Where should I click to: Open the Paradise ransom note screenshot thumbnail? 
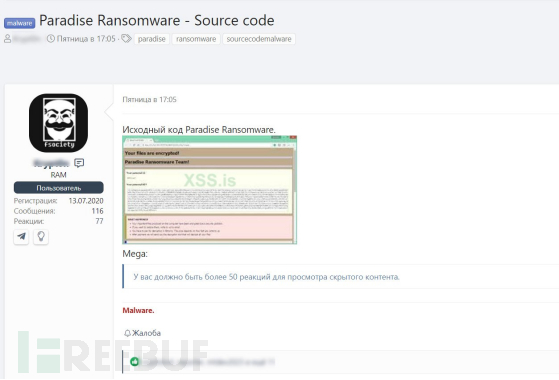210,190
